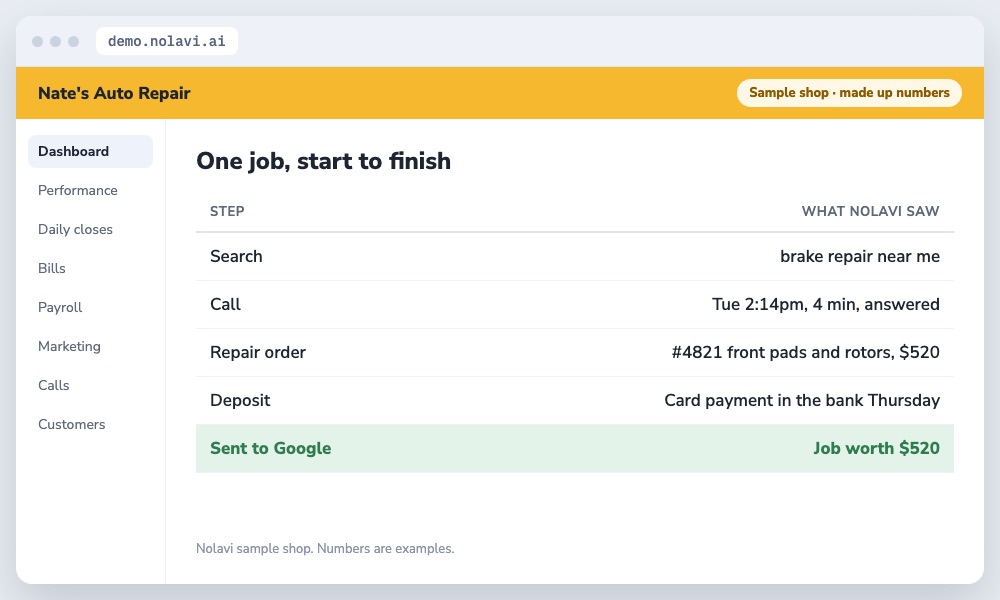Click the middle gray window control dot
Viewport: 1000px width, 600px height.
click(55, 41)
